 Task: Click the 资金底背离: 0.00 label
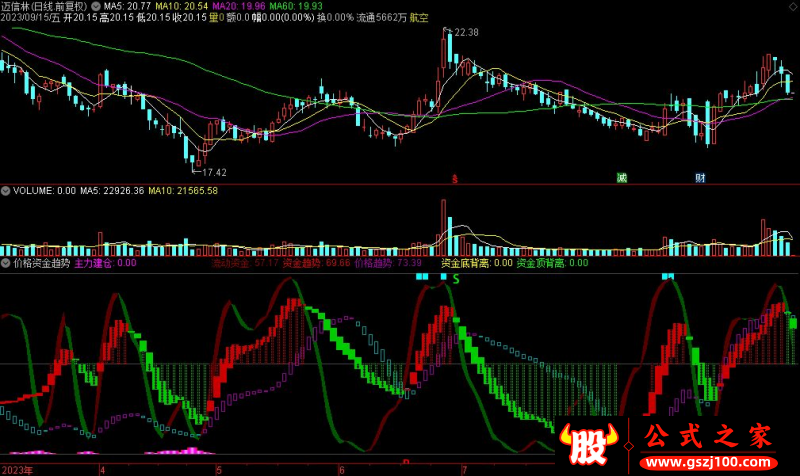coord(477,263)
